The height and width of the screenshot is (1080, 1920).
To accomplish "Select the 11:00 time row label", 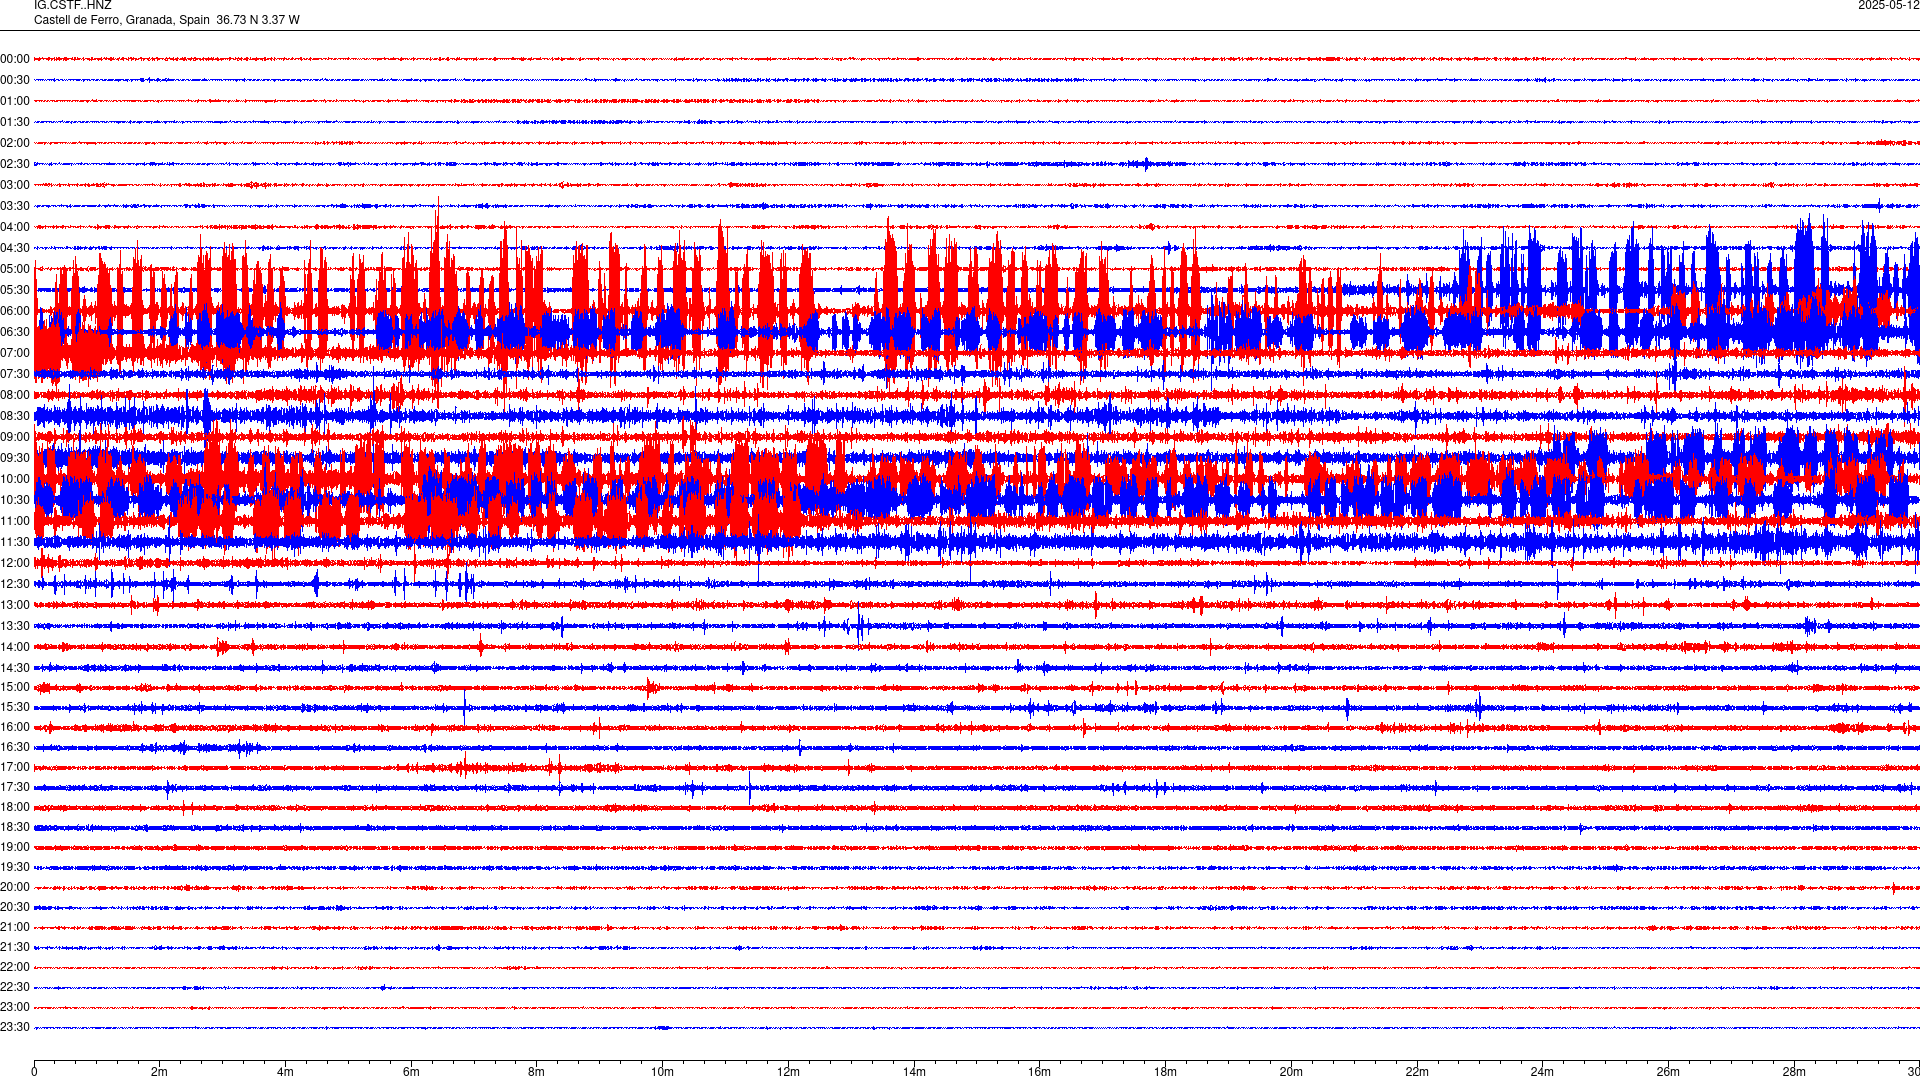I will pyautogui.click(x=15, y=521).
